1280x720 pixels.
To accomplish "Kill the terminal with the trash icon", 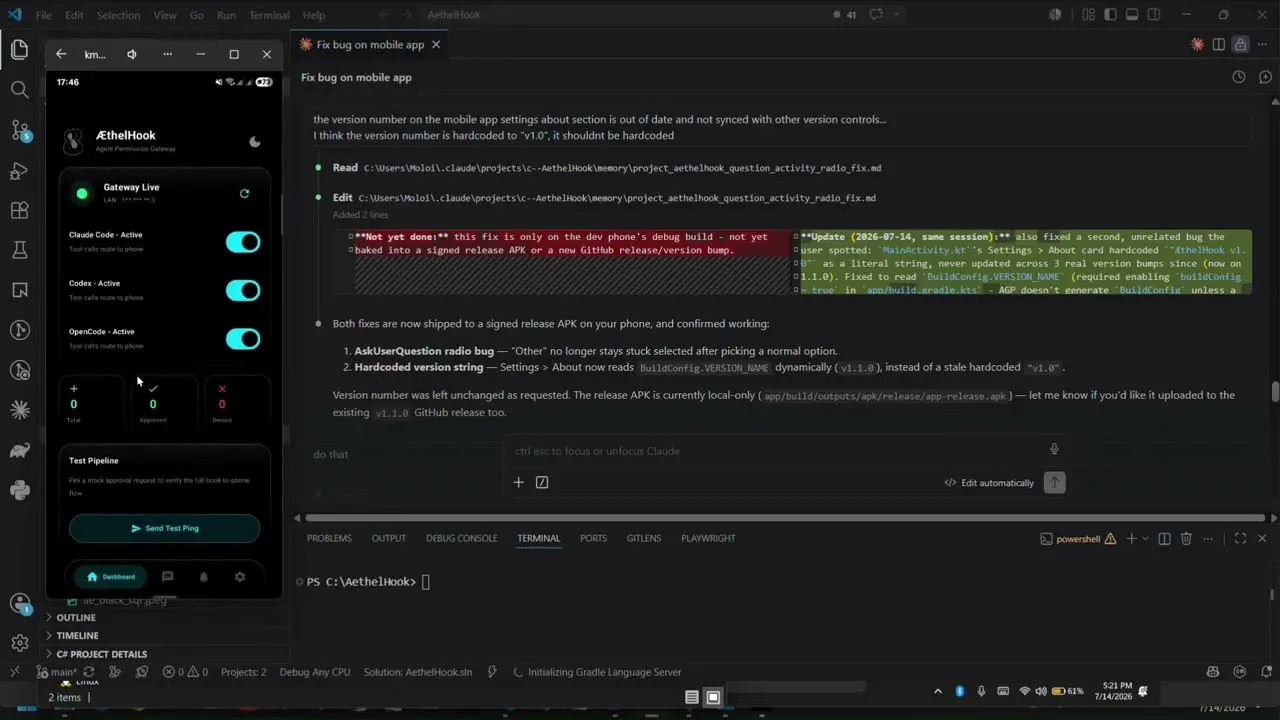I will [x=1186, y=538].
